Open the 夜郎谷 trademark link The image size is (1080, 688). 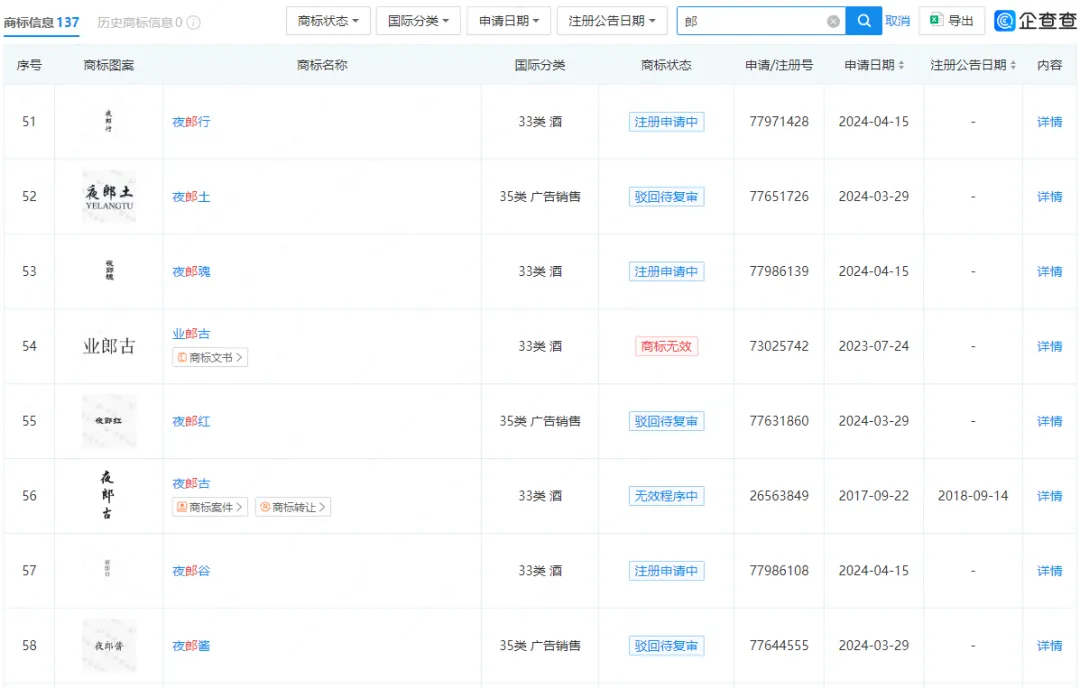(191, 571)
